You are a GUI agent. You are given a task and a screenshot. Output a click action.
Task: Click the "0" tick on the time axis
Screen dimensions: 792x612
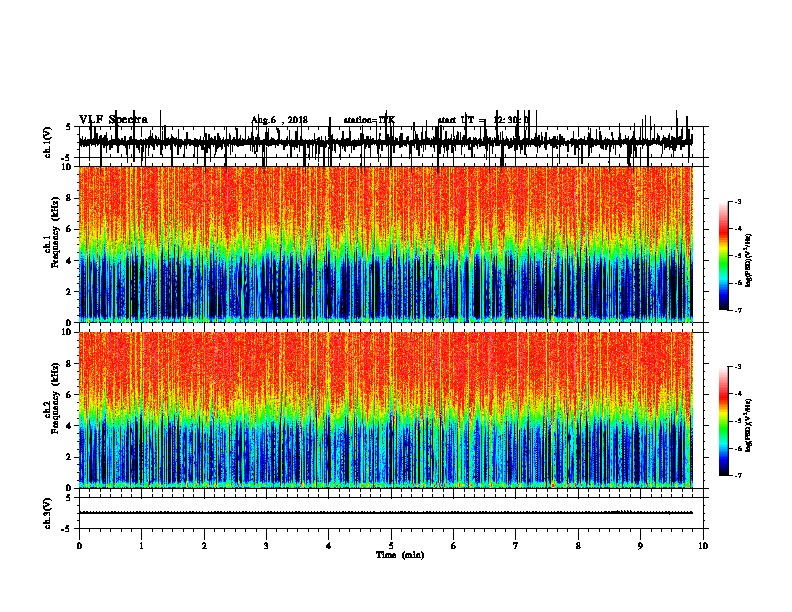coord(79,546)
